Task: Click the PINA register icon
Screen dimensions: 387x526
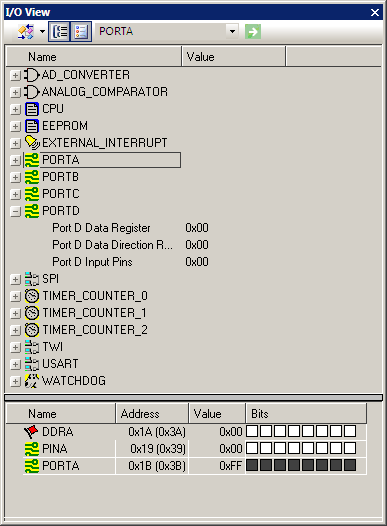Action: (x=32, y=449)
